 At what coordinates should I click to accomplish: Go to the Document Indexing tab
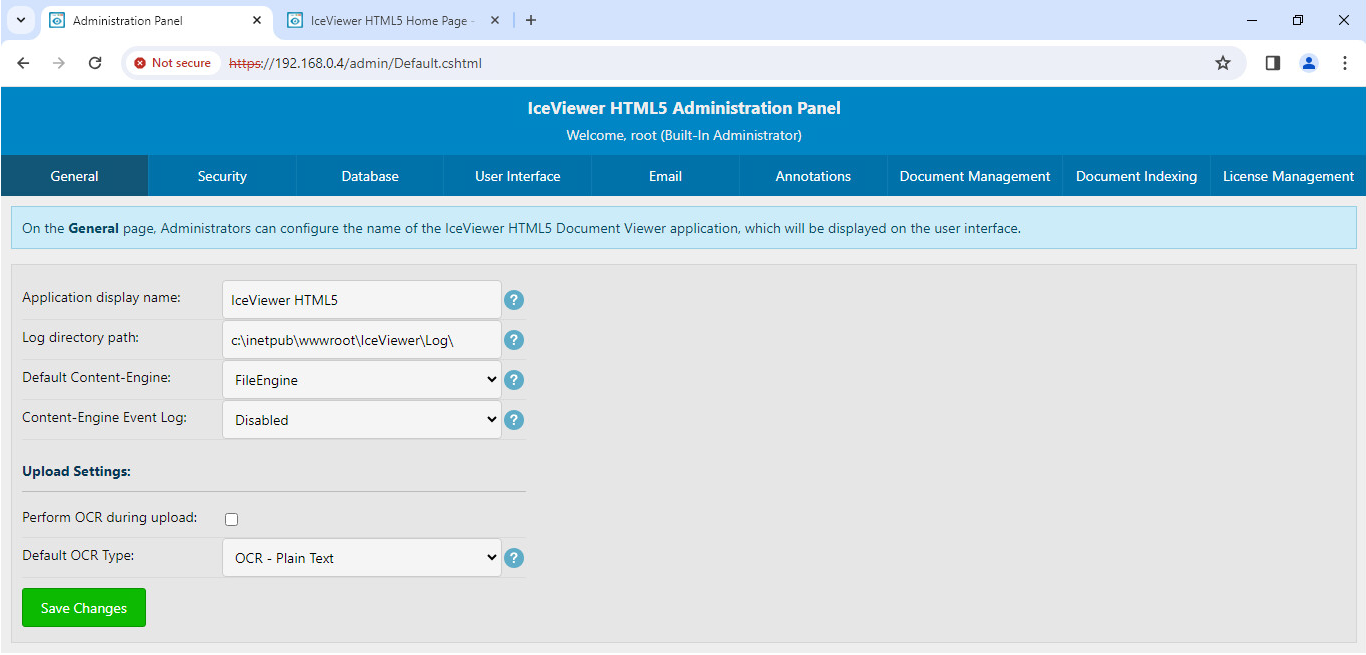pyautogui.click(x=1136, y=176)
